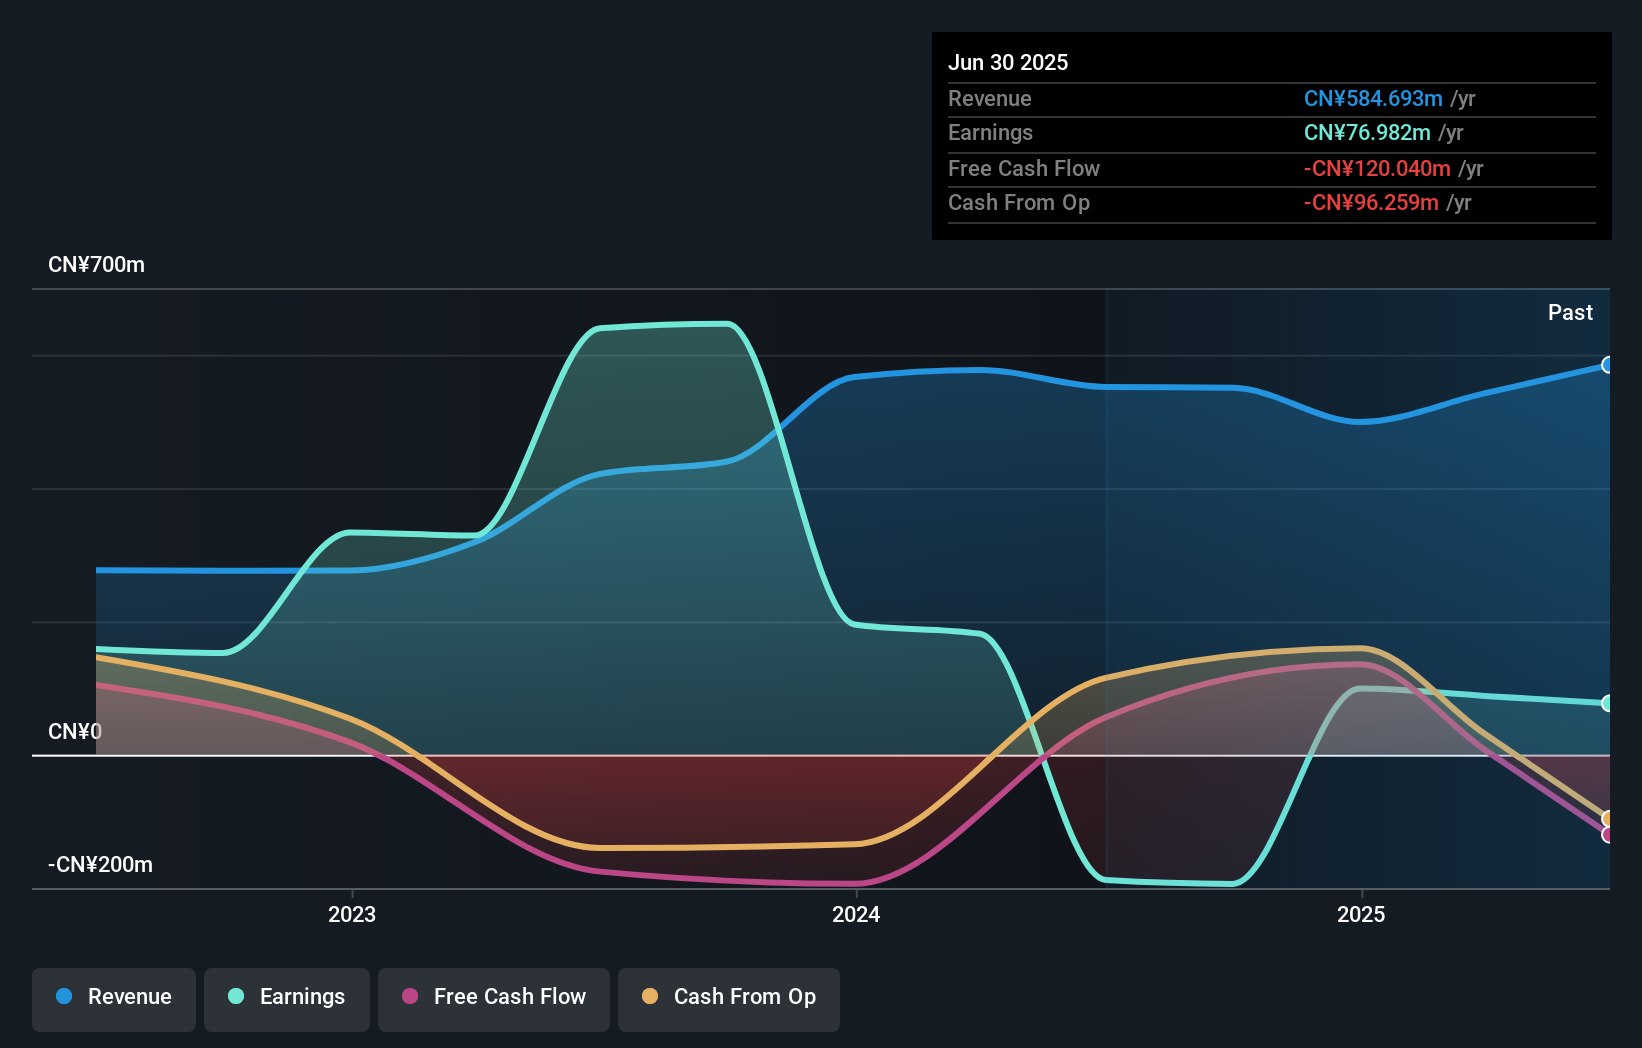This screenshot has height=1048, width=1642.
Task: Click the 2024 x-axis label
Action: coord(856,914)
